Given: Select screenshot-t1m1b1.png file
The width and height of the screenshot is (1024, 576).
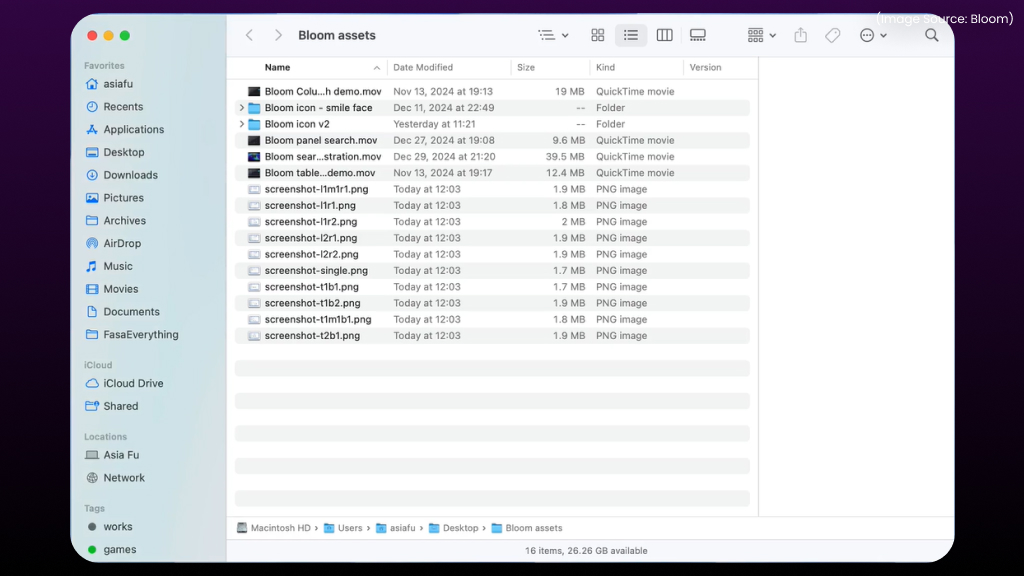Looking at the screenshot, I should 318,319.
